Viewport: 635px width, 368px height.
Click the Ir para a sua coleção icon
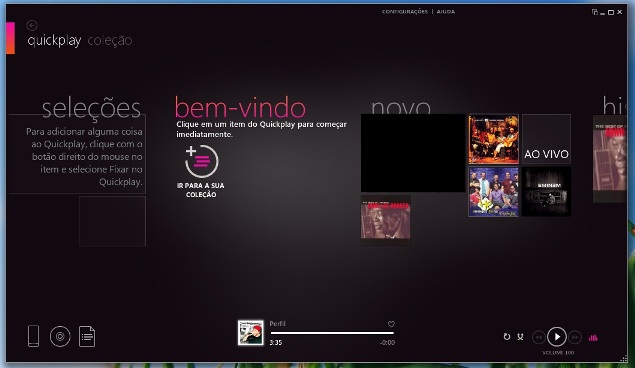(201, 162)
